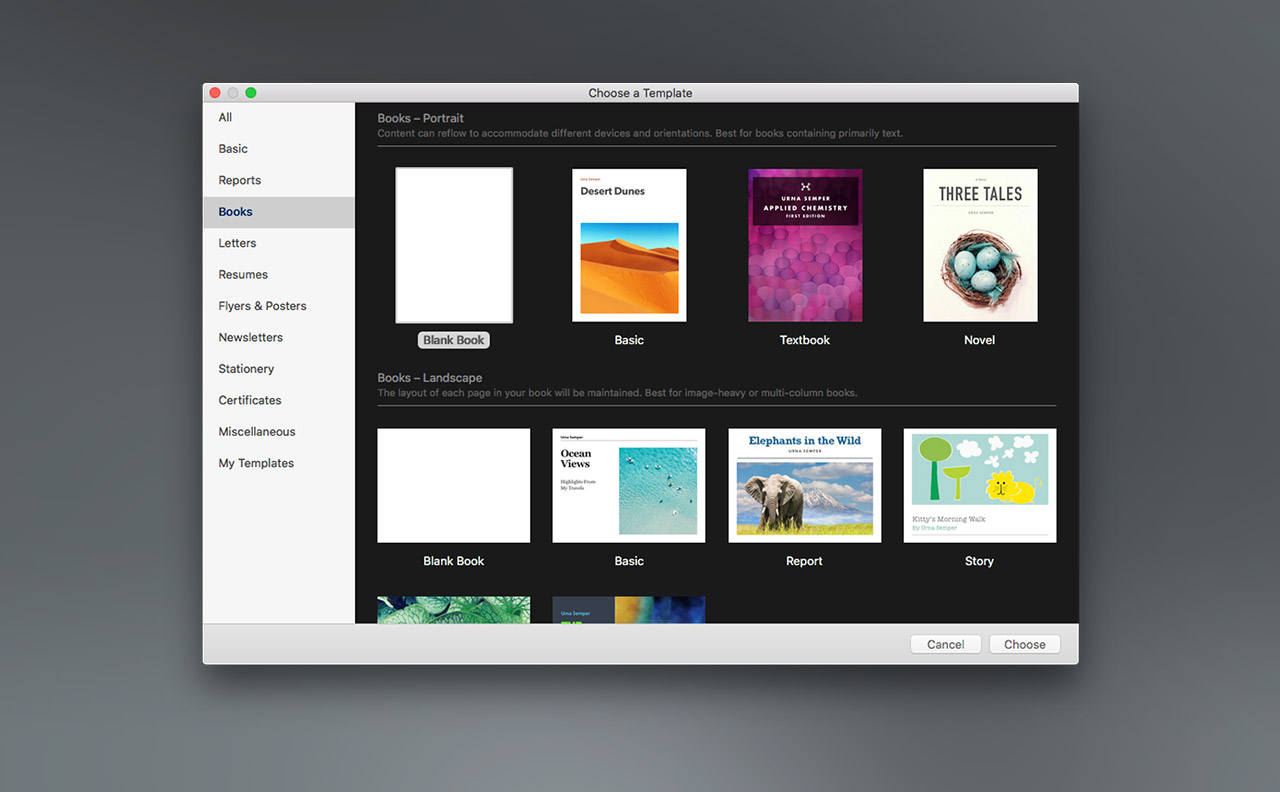Show All templates in sidebar
Image resolution: width=1280 pixels, height=792 pixels.
[226, 117]
